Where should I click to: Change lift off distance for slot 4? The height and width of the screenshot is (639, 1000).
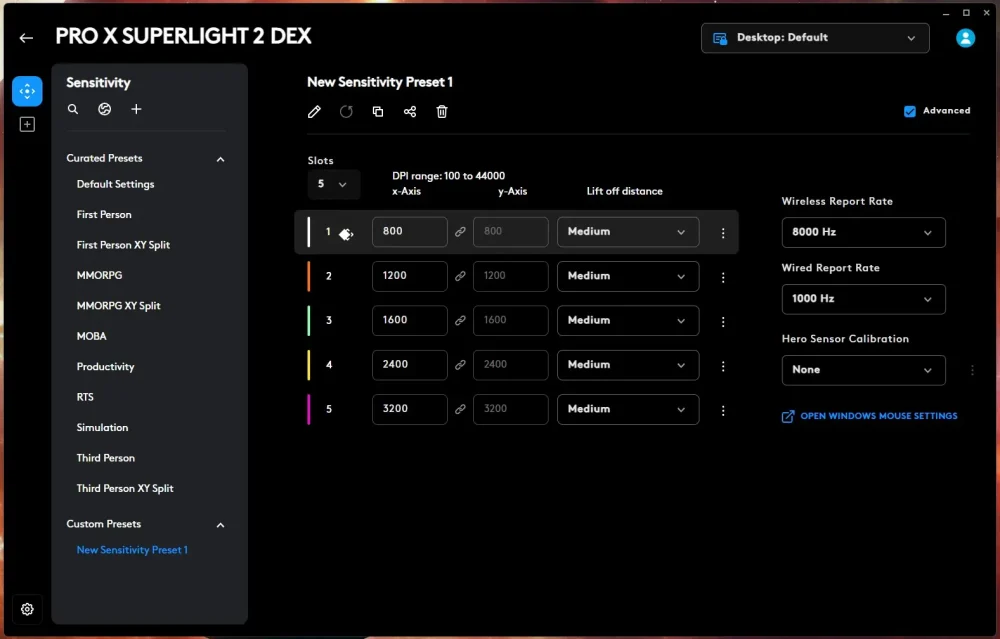628,365
